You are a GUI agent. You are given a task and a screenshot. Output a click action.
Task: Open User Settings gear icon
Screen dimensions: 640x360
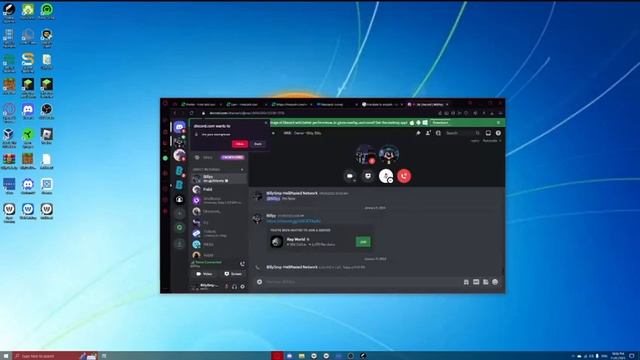(x=242, y=287)
